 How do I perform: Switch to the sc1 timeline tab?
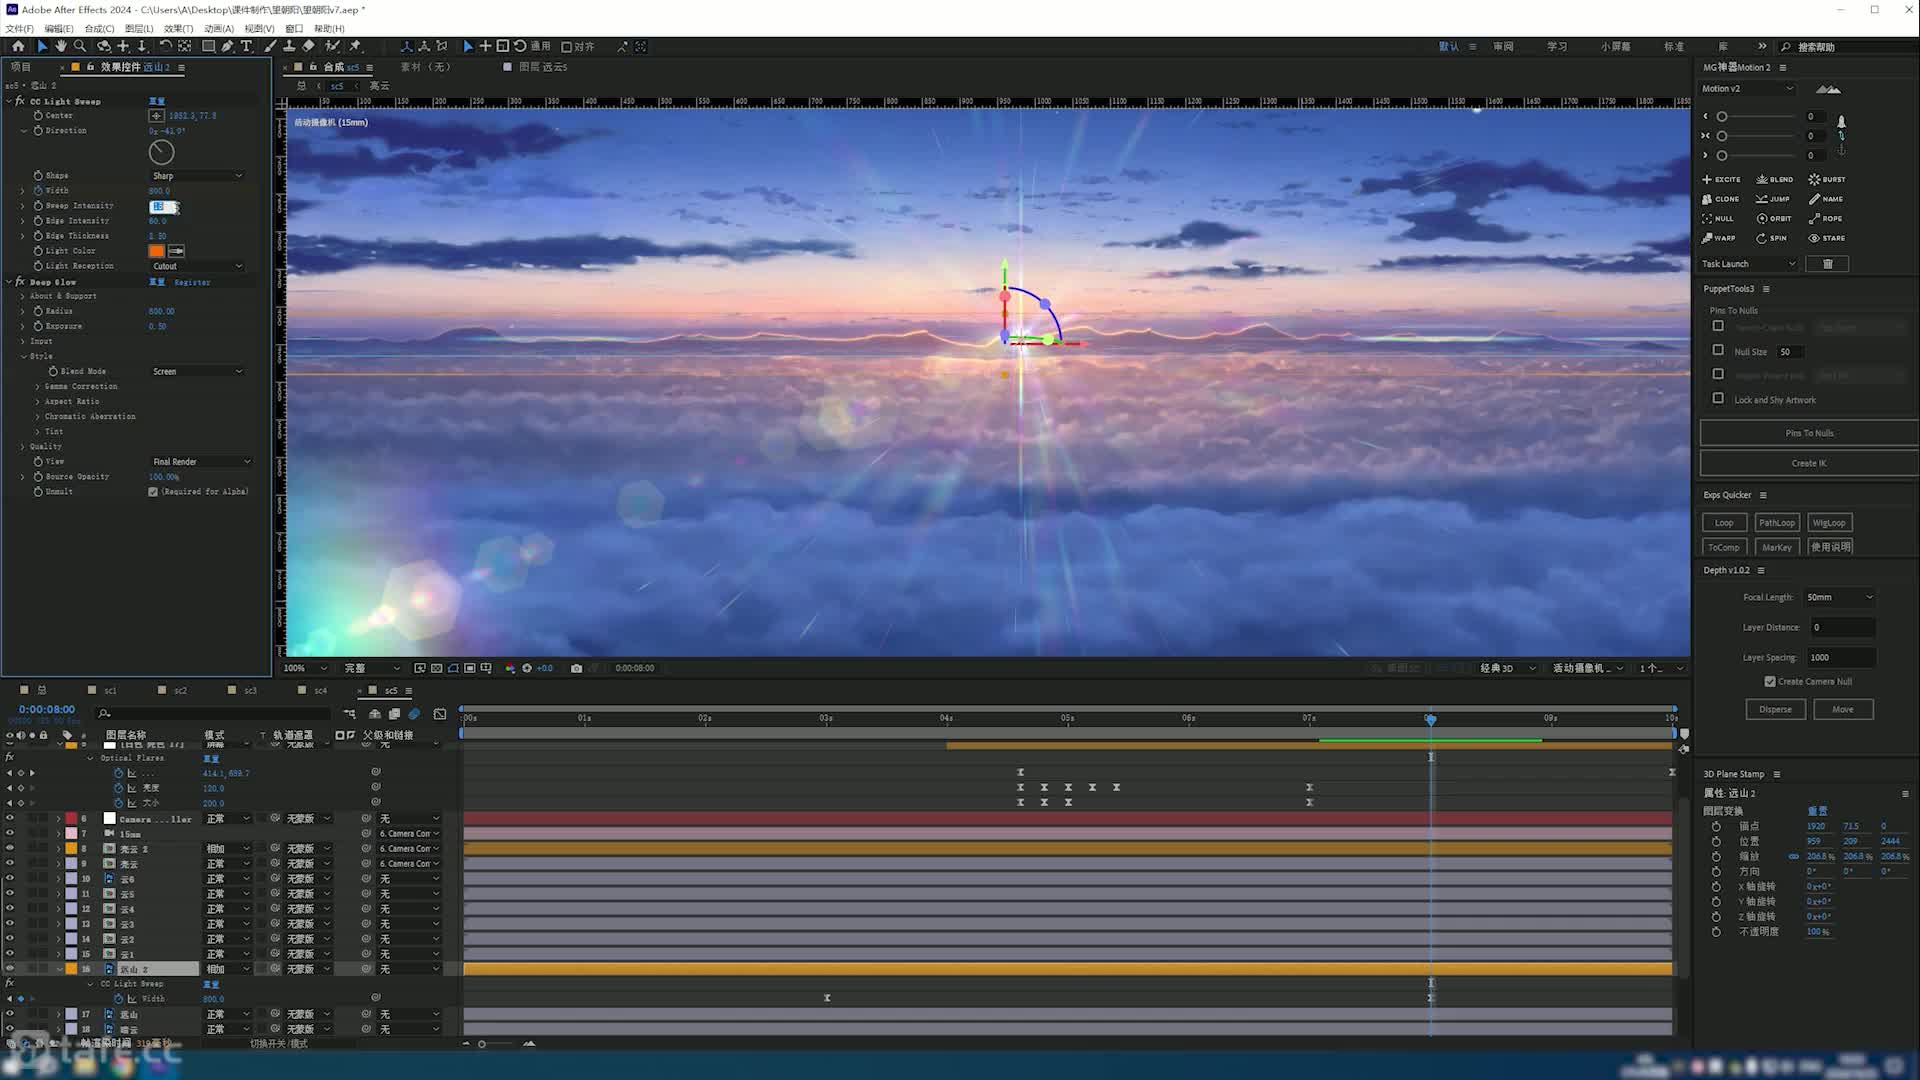pyautogui.click(x=110, y=690)
